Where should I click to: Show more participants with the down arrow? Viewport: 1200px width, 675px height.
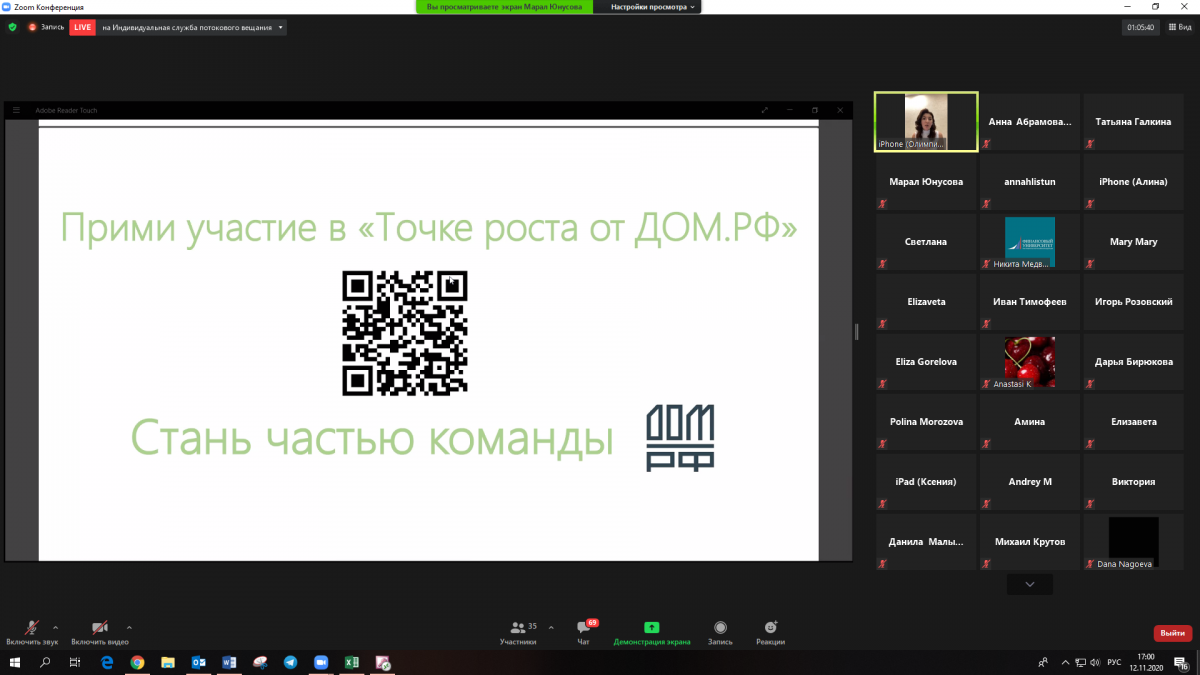pos(1030,584)
